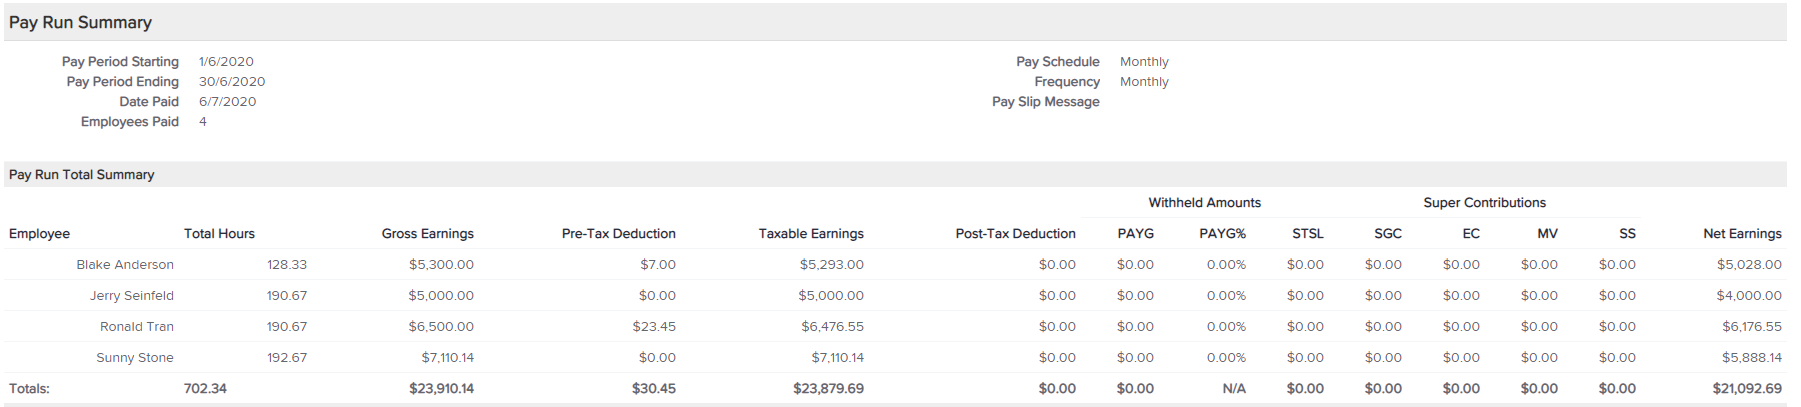Click the Withheld Amounts group header
1801x407 pixels.
[1204, 202]
